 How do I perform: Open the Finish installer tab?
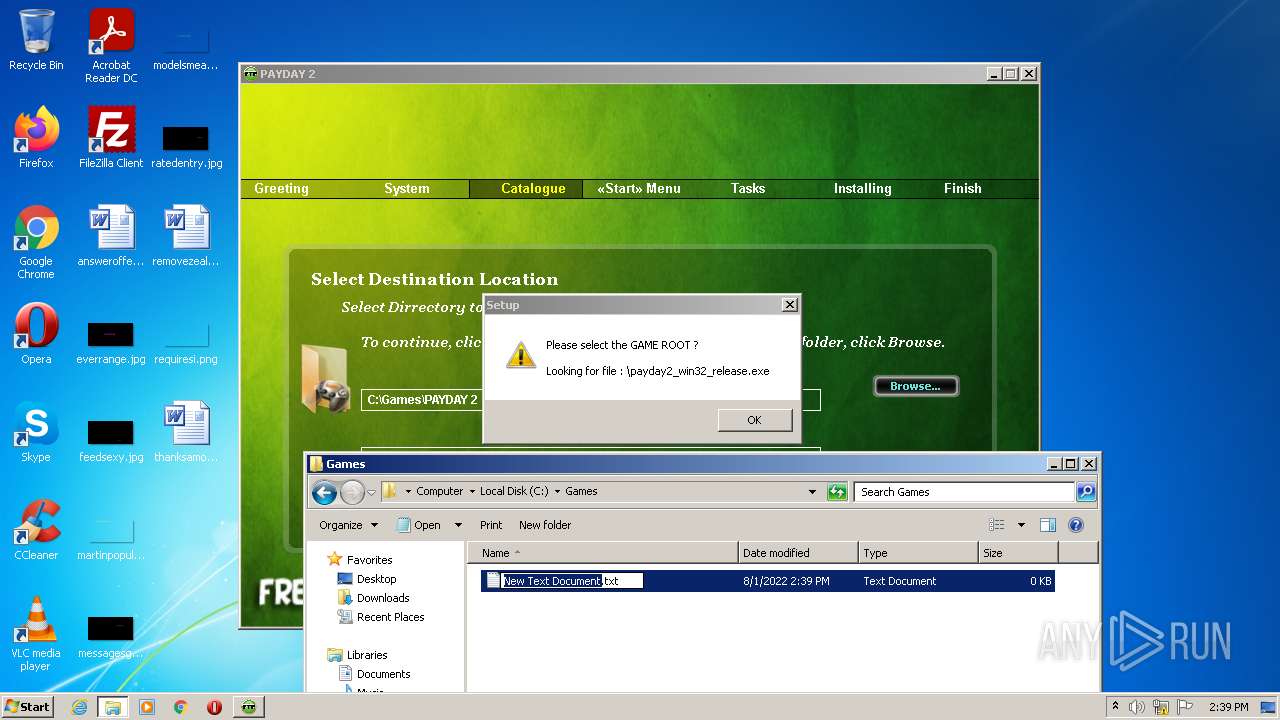(x=963, y=188)
